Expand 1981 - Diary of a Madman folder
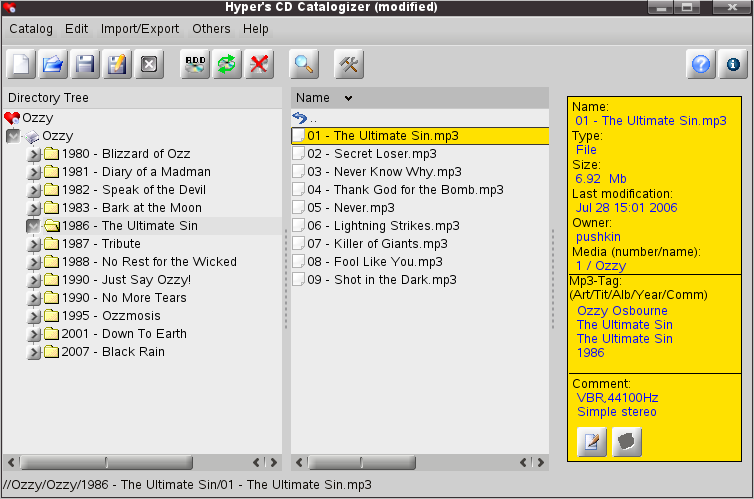 [34, 172]
